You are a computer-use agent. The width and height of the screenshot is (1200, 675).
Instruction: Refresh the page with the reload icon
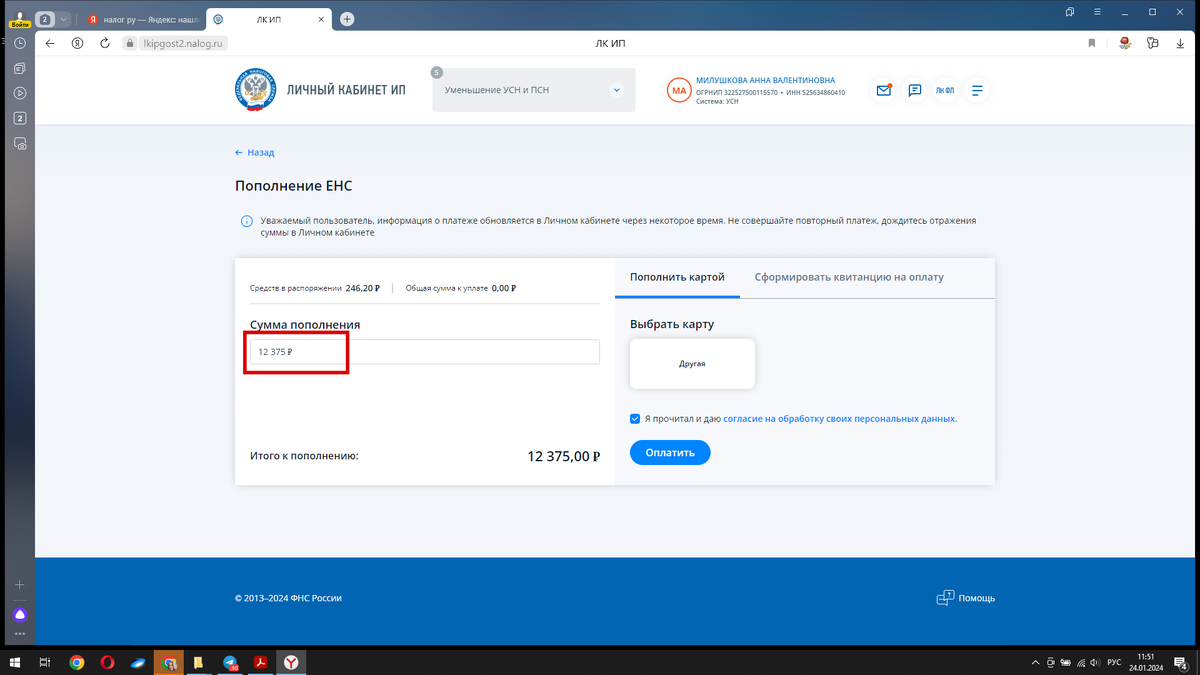(x=105, y=43)
